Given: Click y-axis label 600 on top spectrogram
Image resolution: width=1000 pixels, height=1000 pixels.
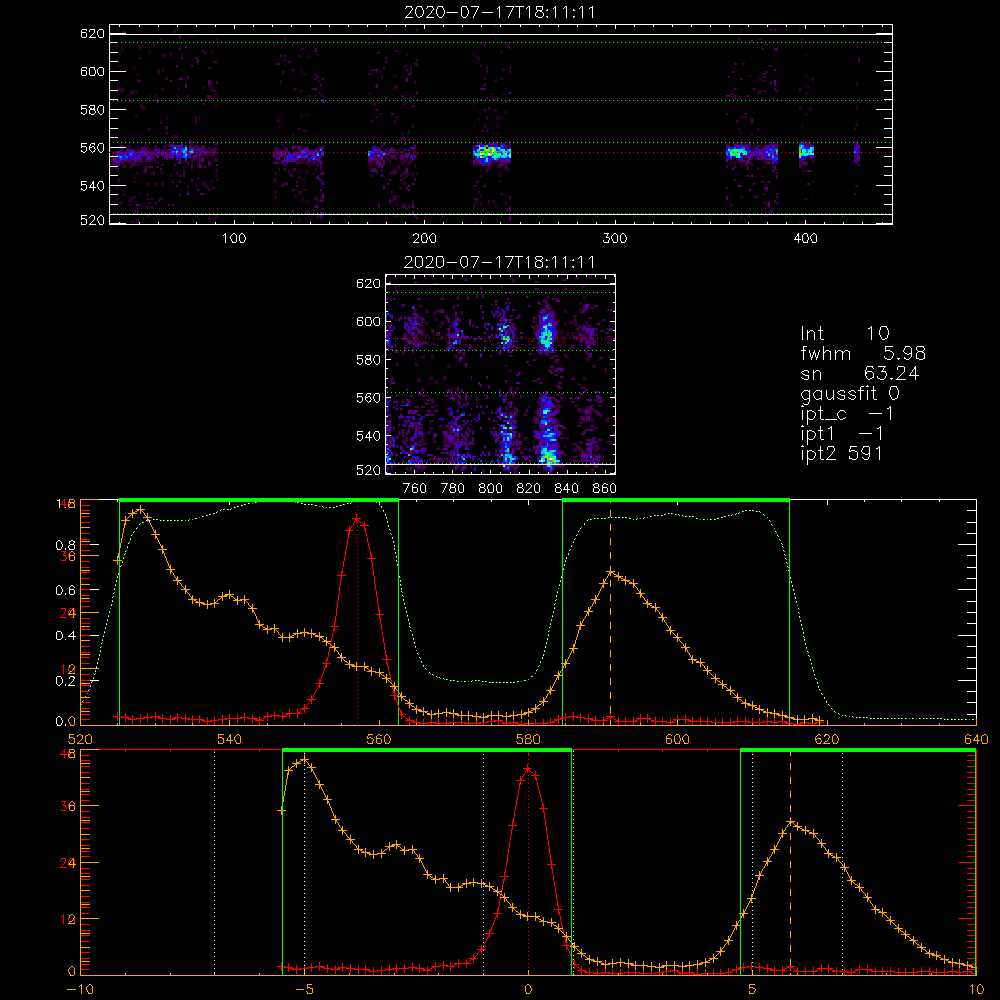Looking at the screenshot, I should [92, 71].
